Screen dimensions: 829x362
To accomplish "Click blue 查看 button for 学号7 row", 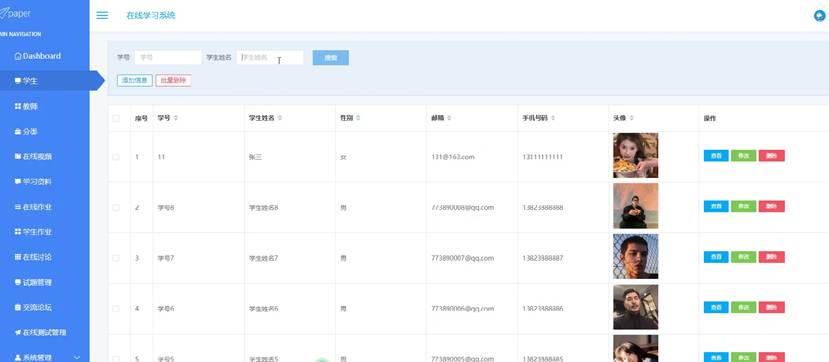I will coord(716,257).
